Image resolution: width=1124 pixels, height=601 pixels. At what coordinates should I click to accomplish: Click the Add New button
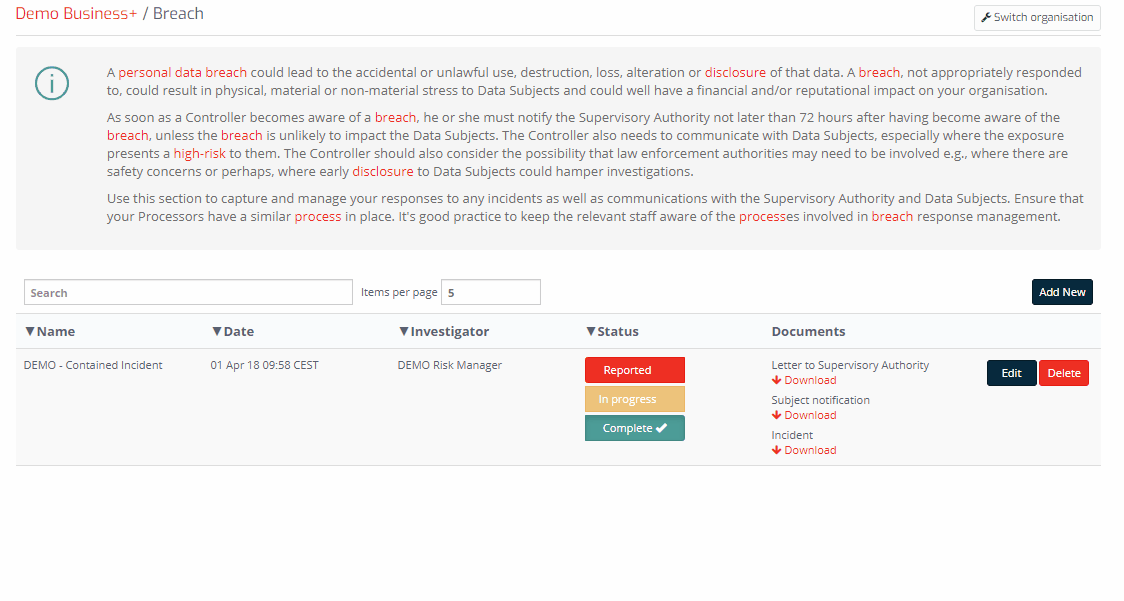1062,292
